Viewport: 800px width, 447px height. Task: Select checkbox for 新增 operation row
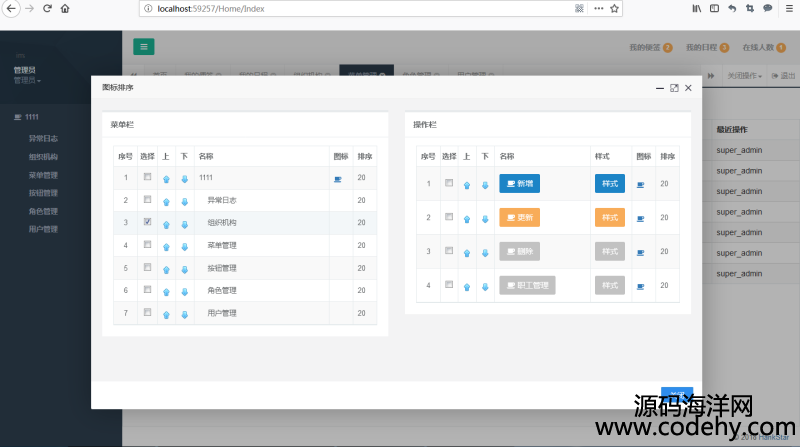click(449, 183)
